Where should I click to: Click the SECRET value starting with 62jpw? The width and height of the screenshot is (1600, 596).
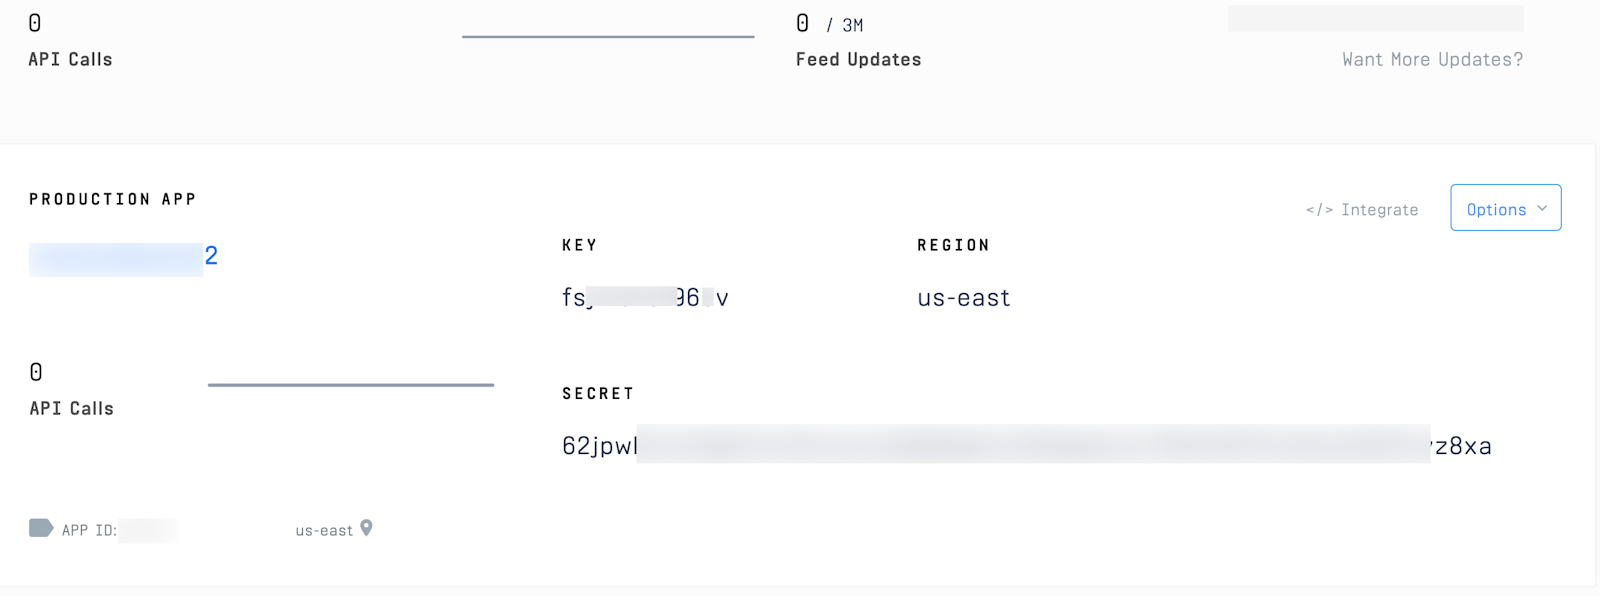(1025, 446)
